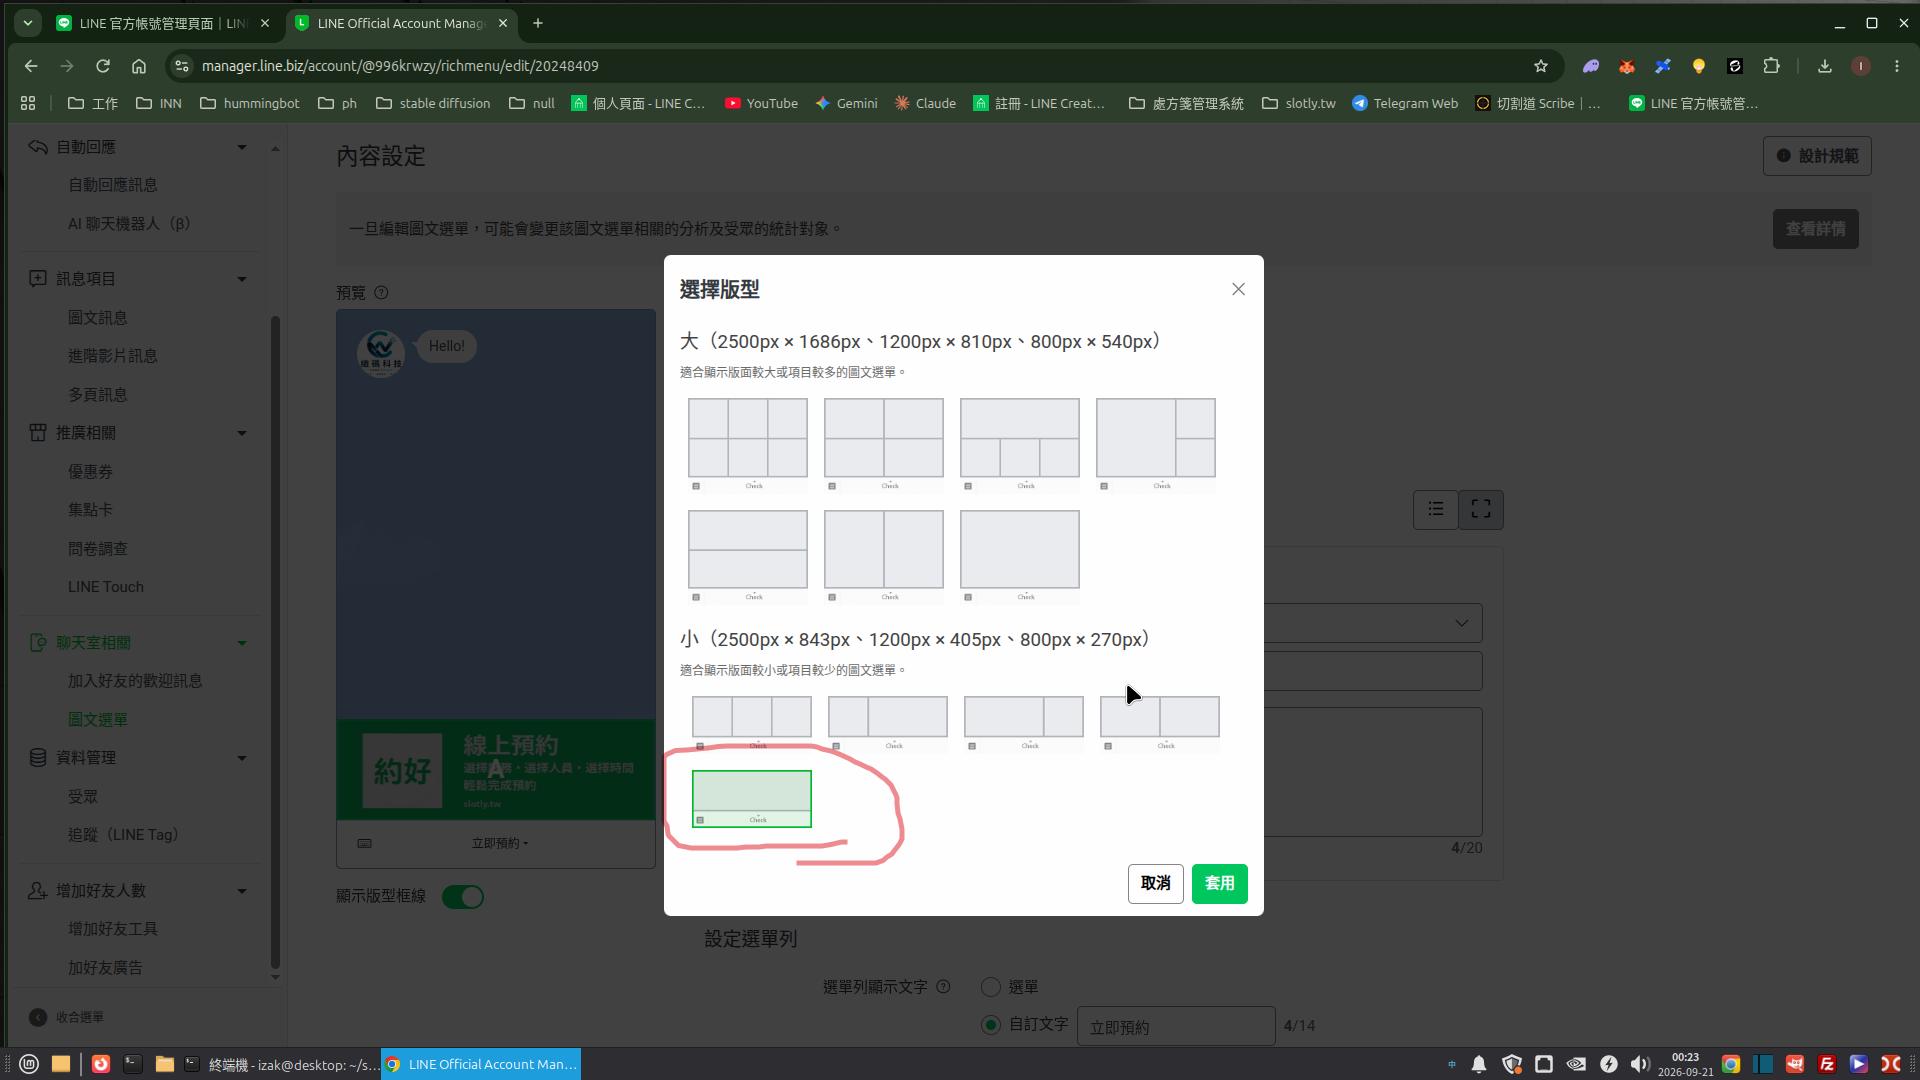The height and width of the screenshot is (1080, 1920).
Task: Open 優惠券 in sidebar
Action: [x=90, y=472]
